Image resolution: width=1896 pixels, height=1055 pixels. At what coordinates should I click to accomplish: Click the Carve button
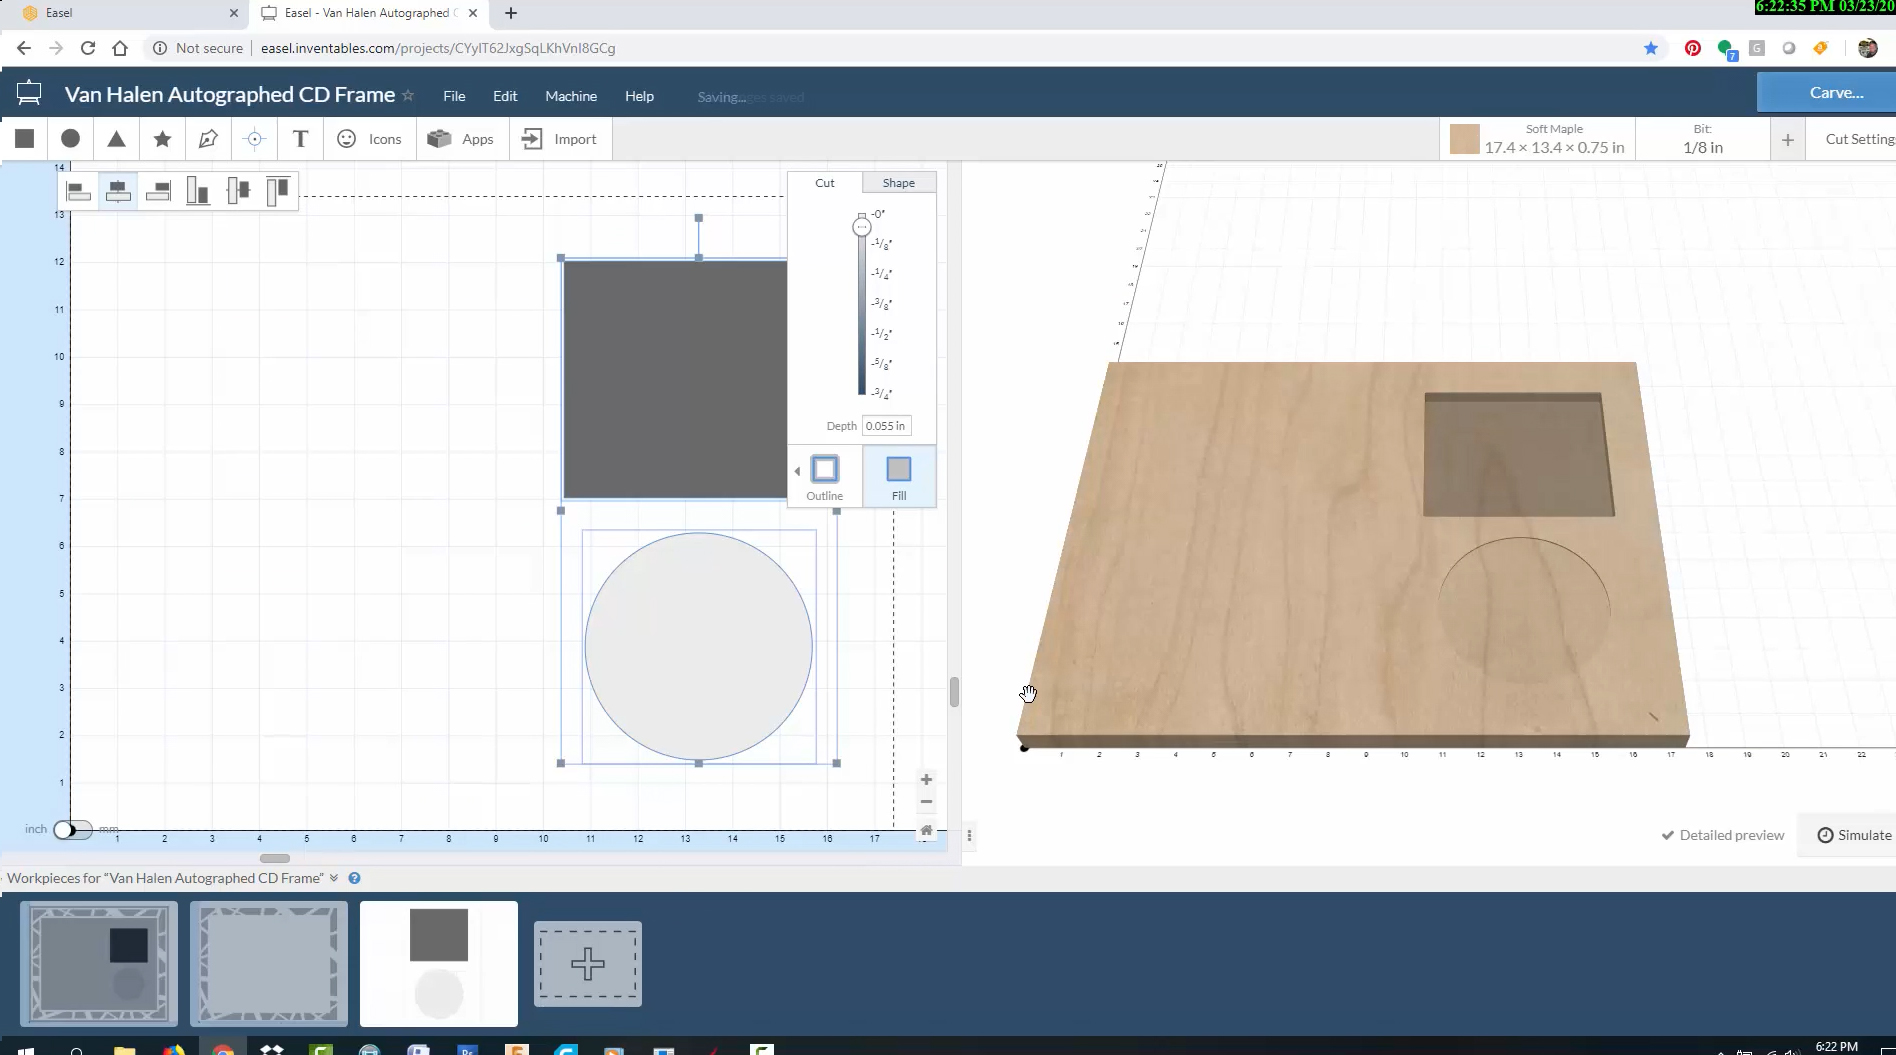[1826, 93]
